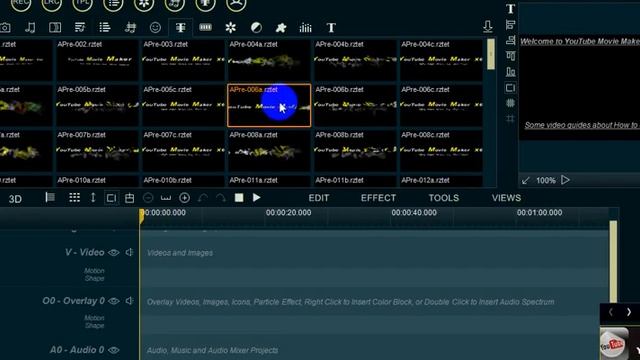
Task: Click the yellow playhead marker at 00:00:00.000
Action: [142, 216]
